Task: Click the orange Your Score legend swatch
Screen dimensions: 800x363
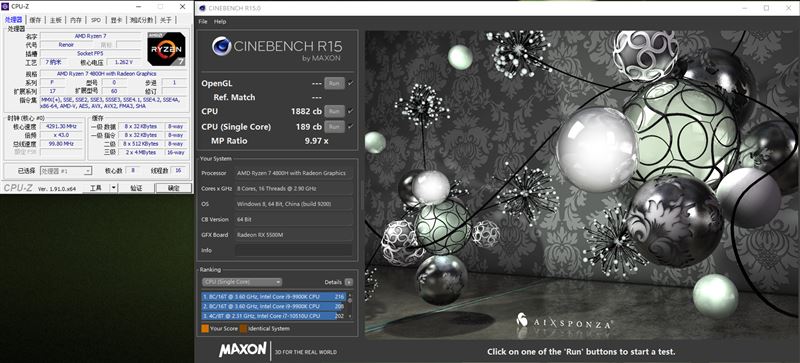Action: (x=205, y=329)
